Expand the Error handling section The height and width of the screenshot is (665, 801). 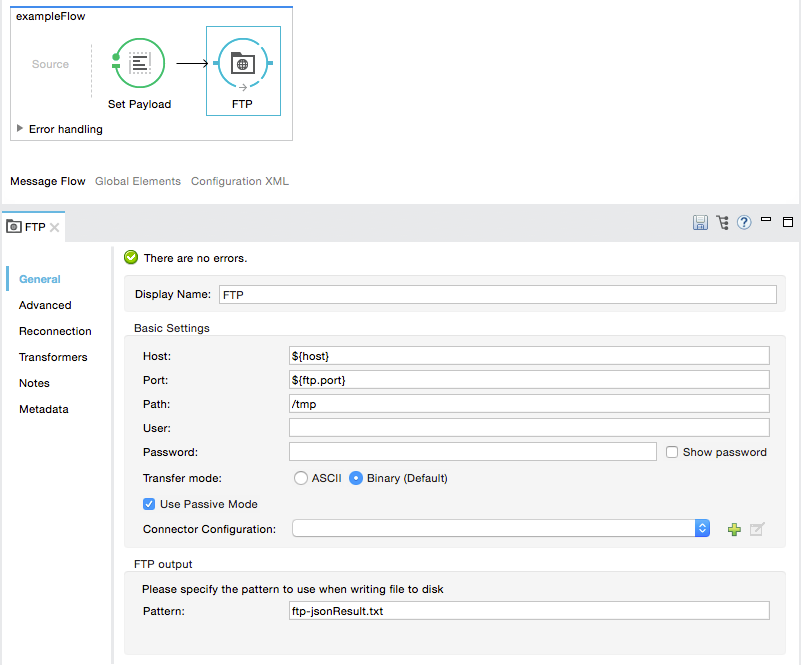tap(20, 129)
